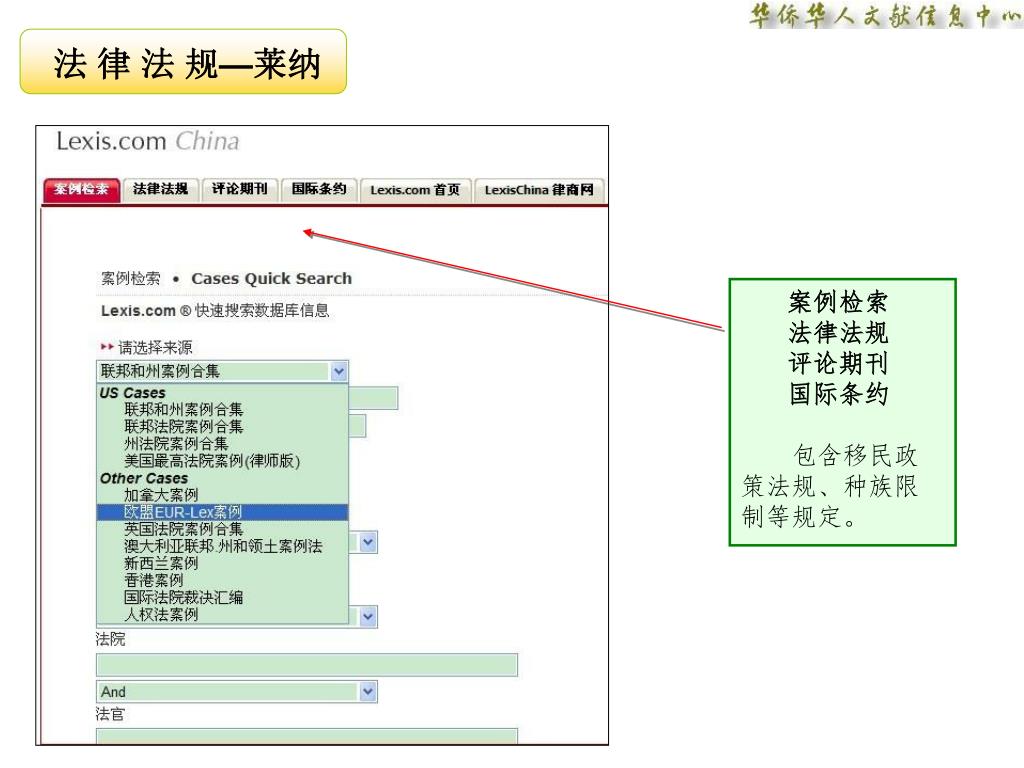Open the dropdown arrow beside 澳大利亚联邦 row
Image resolution: width=1024 pixels, height=768 pixels.
(368, 543)
